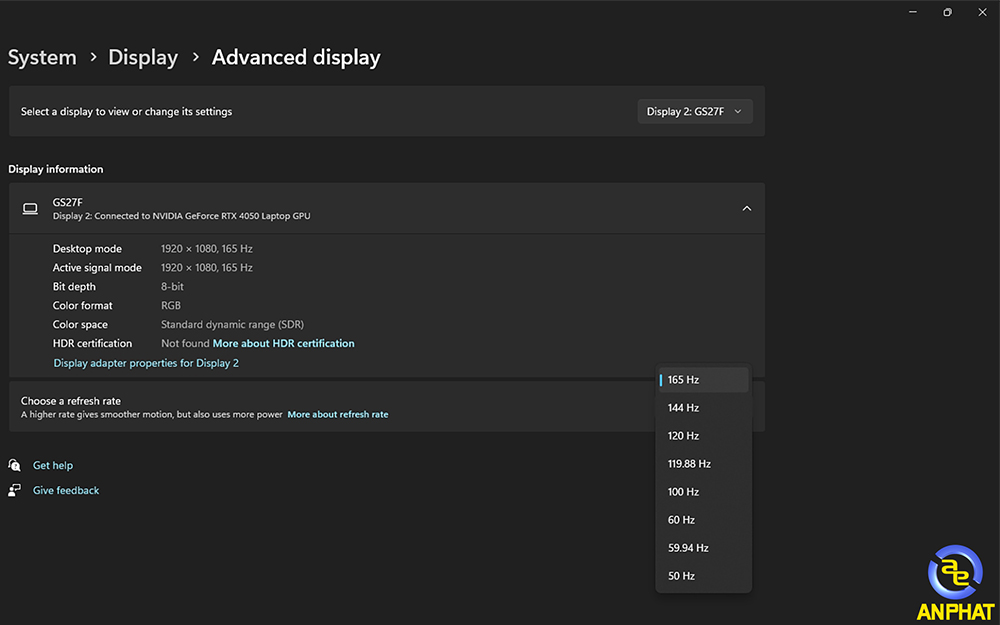Viewport: 1000px width, 625px height.
Task: Choose 120 Hz from the list
Action: pos(703,436)
